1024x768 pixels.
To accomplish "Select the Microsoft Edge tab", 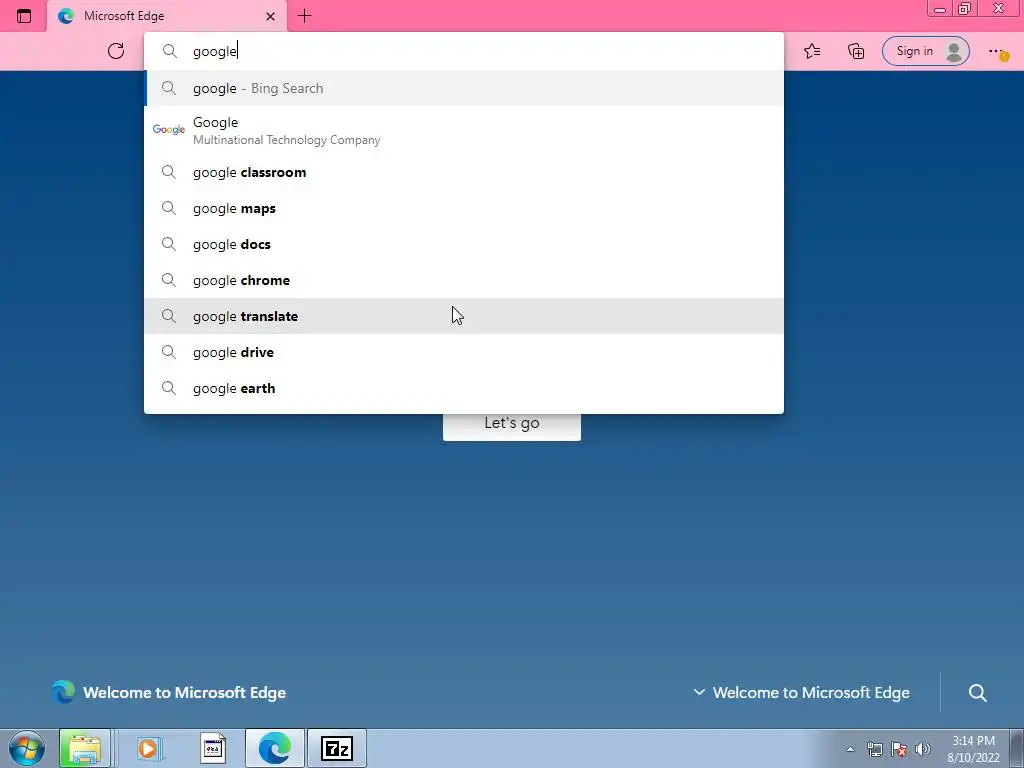I will point(167,16).
